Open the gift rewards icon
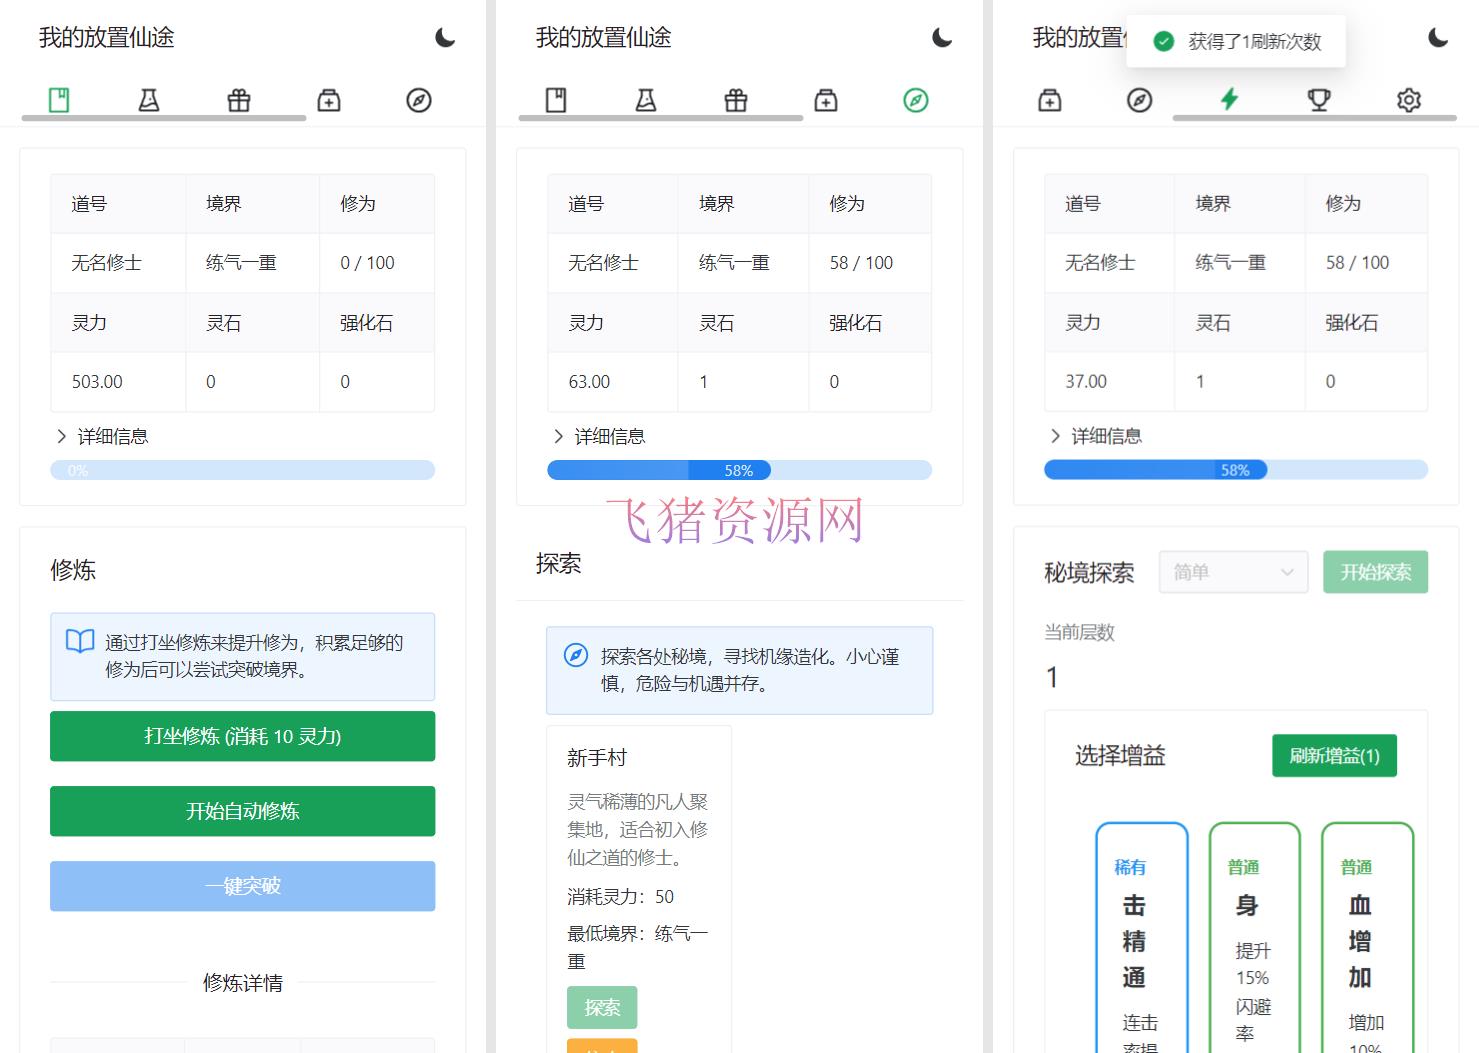 tap(239, 99)
